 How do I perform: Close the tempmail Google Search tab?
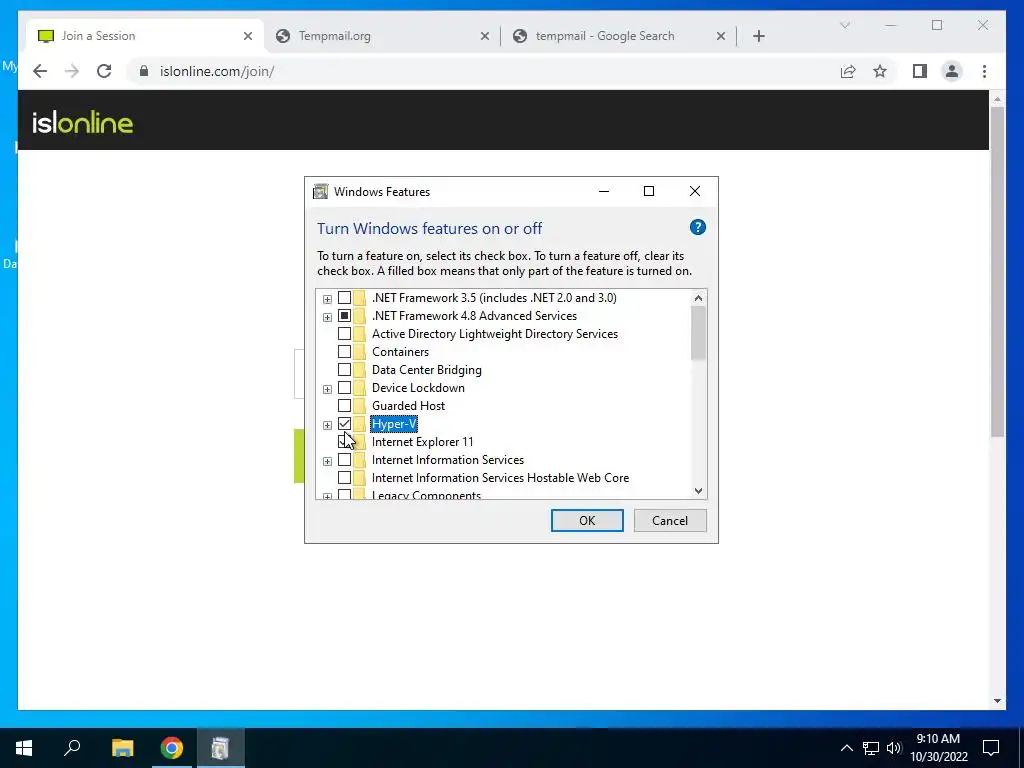721,36
